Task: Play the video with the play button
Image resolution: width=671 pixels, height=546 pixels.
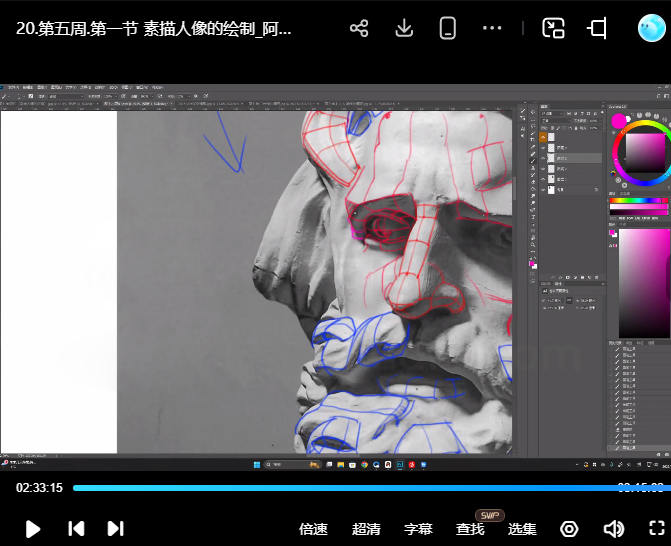Action: 32,529
